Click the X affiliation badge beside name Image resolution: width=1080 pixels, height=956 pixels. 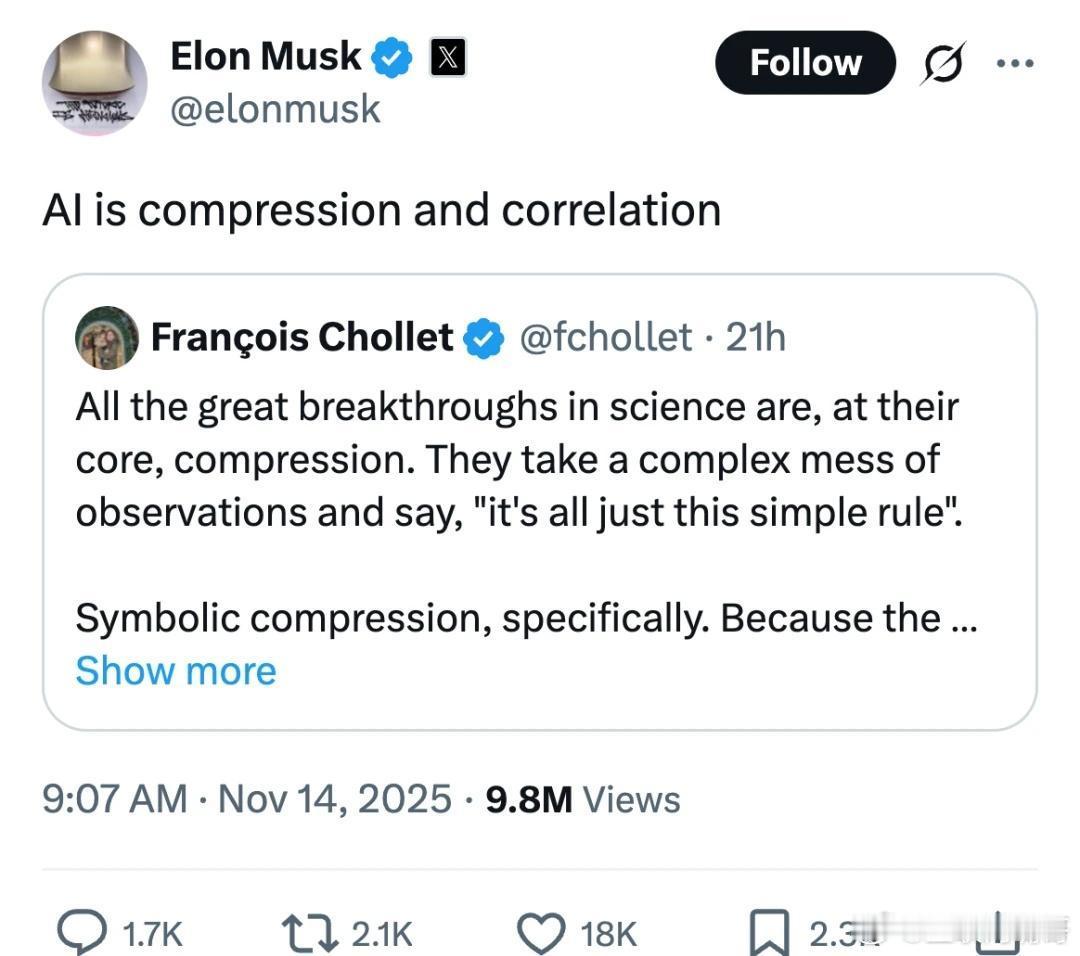[446, 59]
